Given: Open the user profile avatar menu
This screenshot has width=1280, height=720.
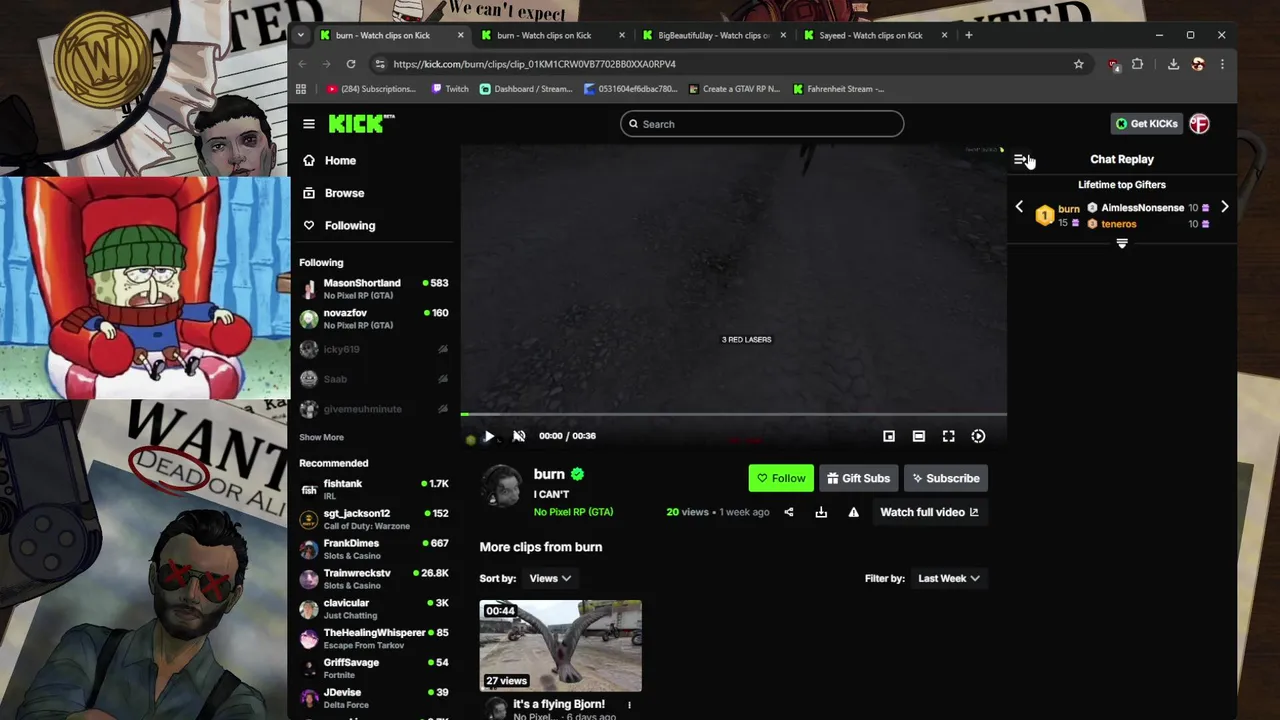Looking at the screenshot, I should click(x=1199, y=124).
